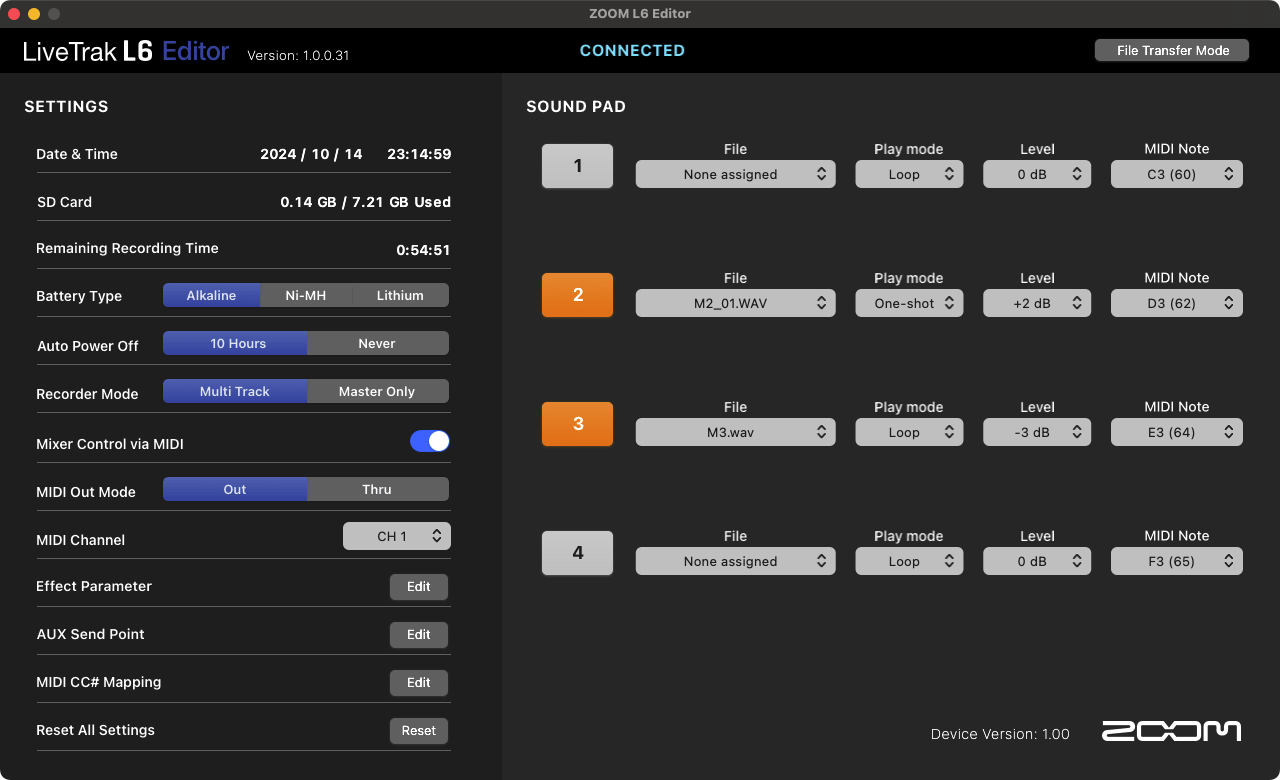1280x780 pixels.
Task: Click the SD Card usage value
Action: 365,202
